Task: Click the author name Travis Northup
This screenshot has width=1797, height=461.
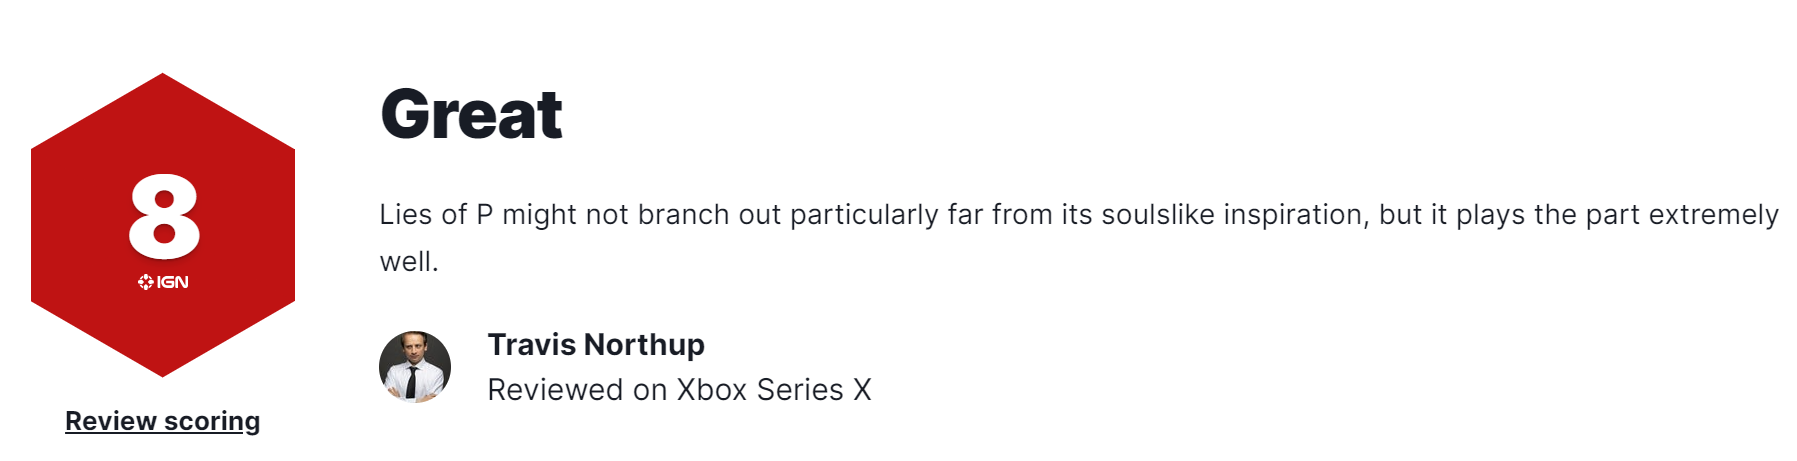Action: coord(596,345)
